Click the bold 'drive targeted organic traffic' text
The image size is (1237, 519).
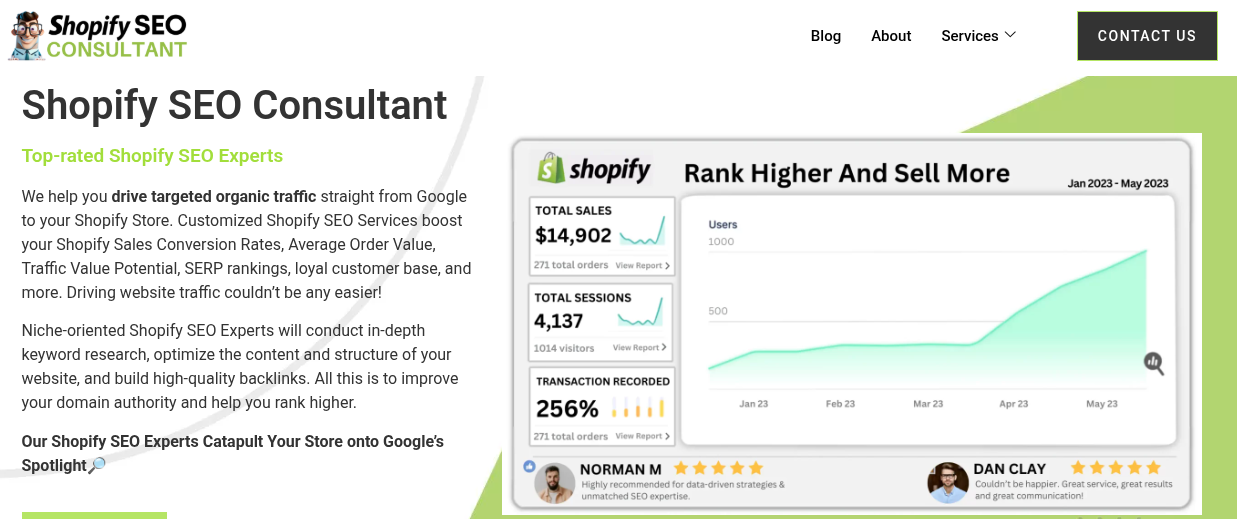[214, 196]
